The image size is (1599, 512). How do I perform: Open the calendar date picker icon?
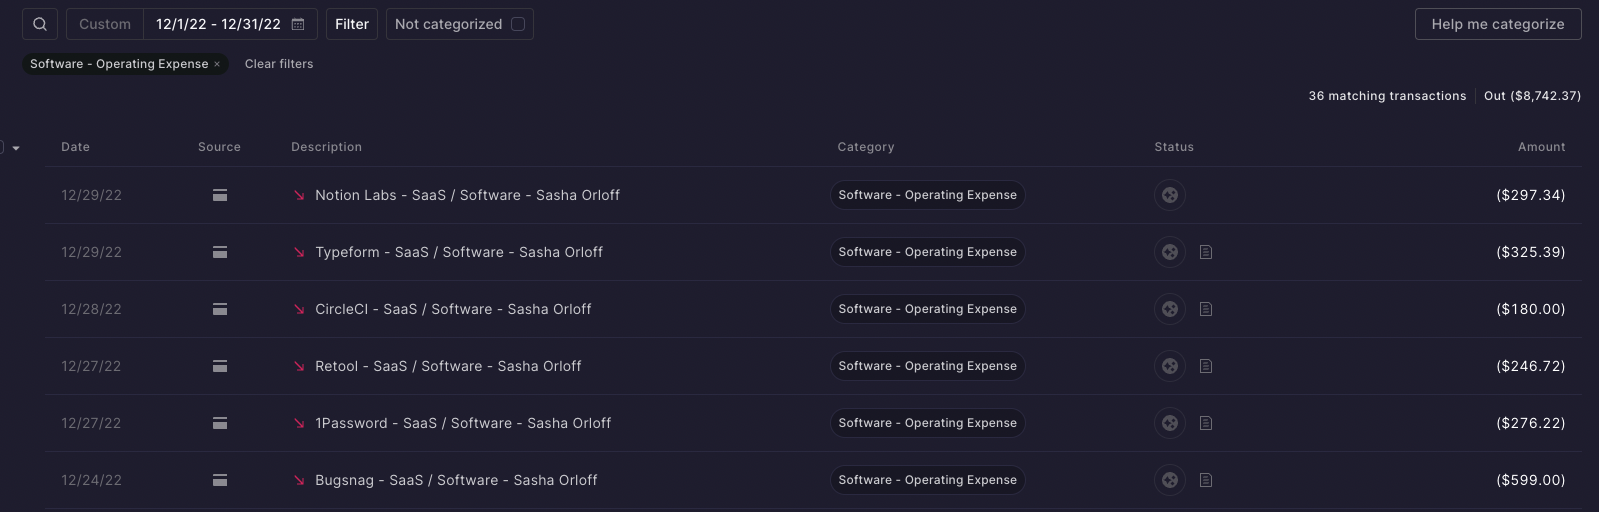pos(298,24)
